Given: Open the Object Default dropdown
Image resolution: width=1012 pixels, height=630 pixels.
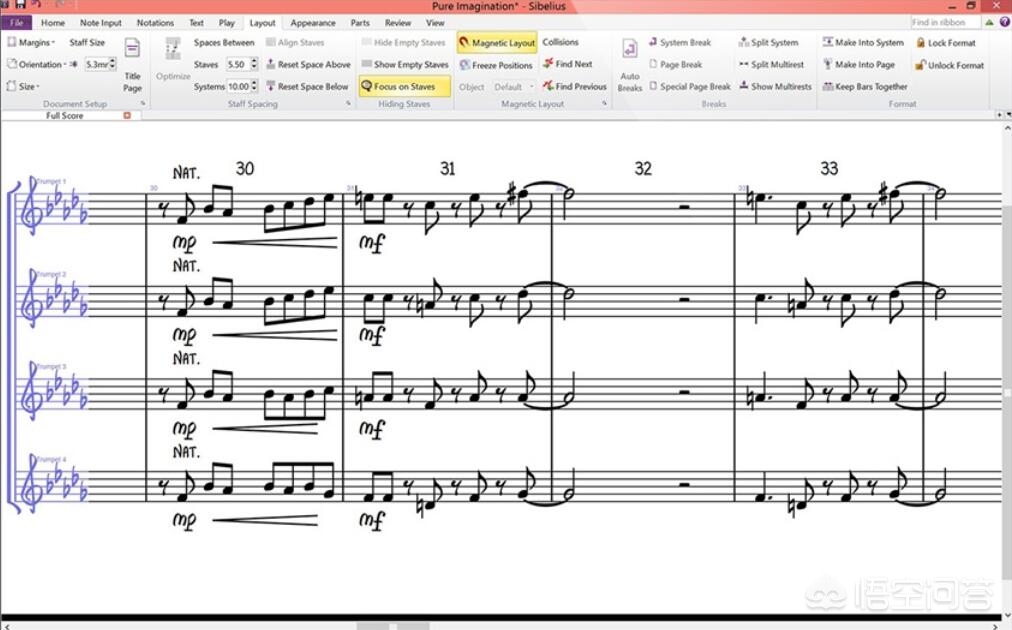Looking at the screenshot, I should (x=513, y=86).
